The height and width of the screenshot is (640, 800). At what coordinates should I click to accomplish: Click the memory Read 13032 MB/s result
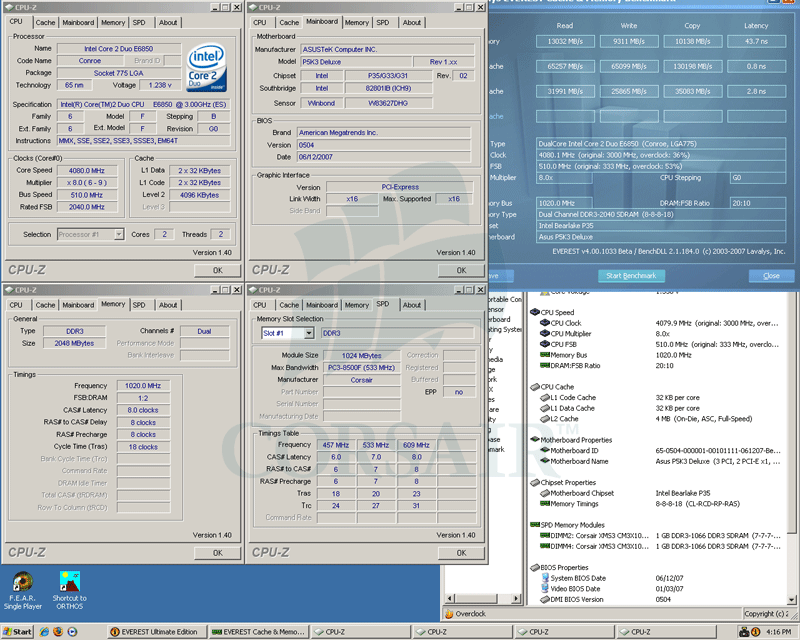pyautogui.click(x=565, y=41)
